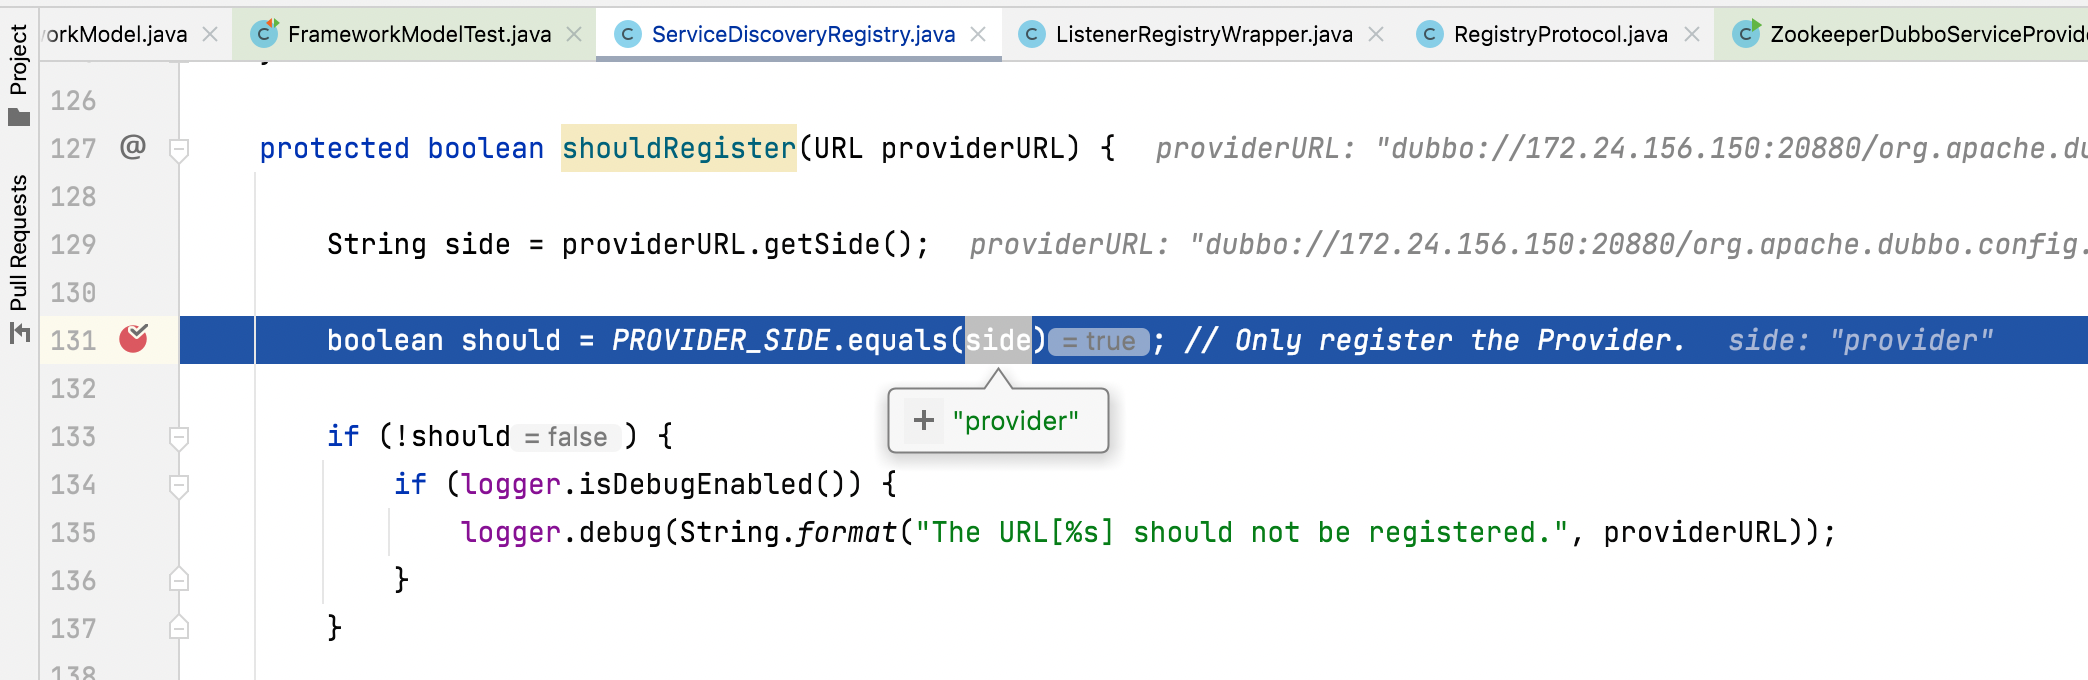
Task: Click the "provider" value in the popup
Action: [x=1015, y=421]
